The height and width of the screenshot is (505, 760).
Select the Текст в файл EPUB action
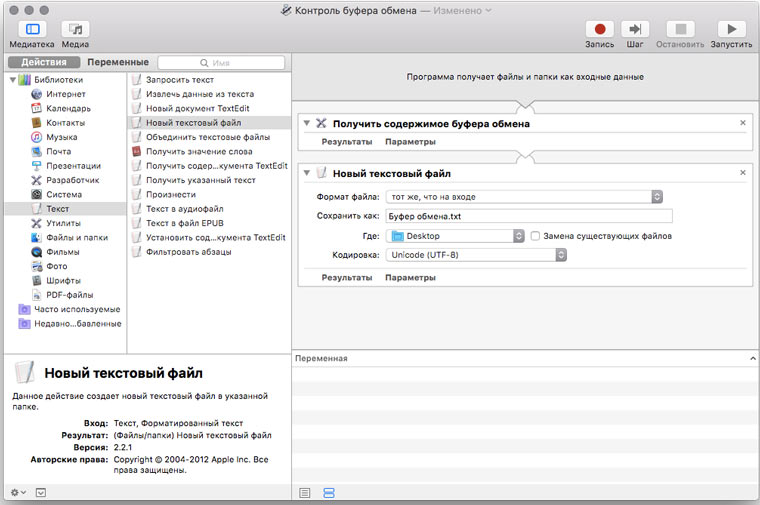click(185, 223)
